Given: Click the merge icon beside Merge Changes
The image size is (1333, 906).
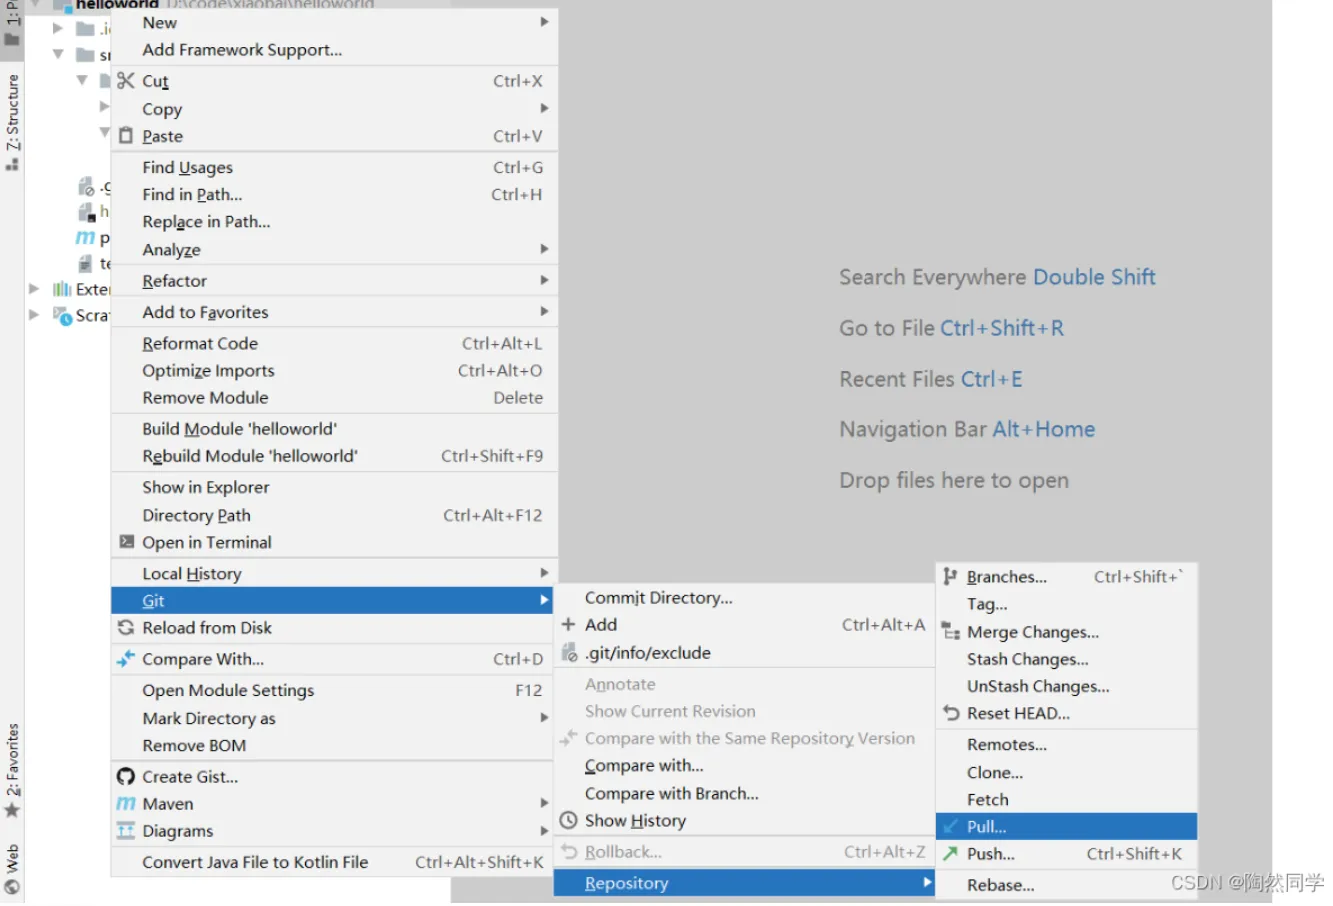Looking at the screenshot, I should [951, 632].
